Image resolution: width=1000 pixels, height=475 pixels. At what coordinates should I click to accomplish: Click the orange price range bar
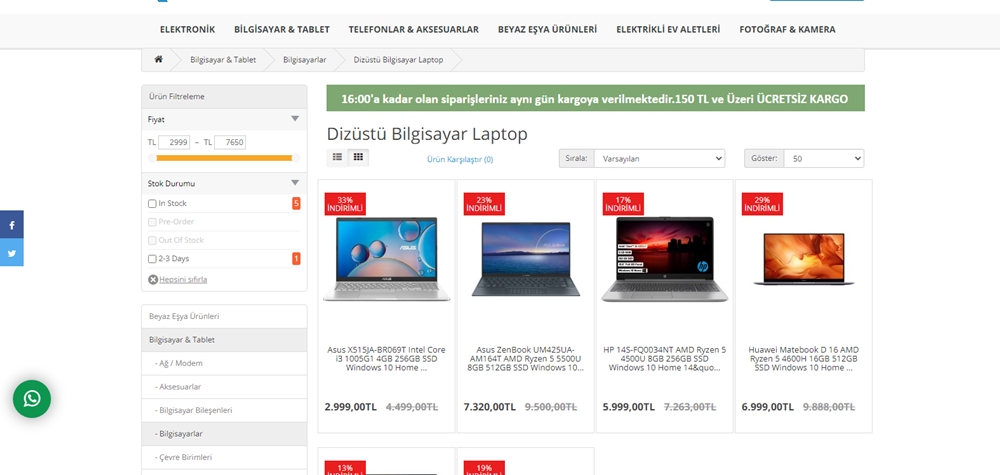coord(224,158)
